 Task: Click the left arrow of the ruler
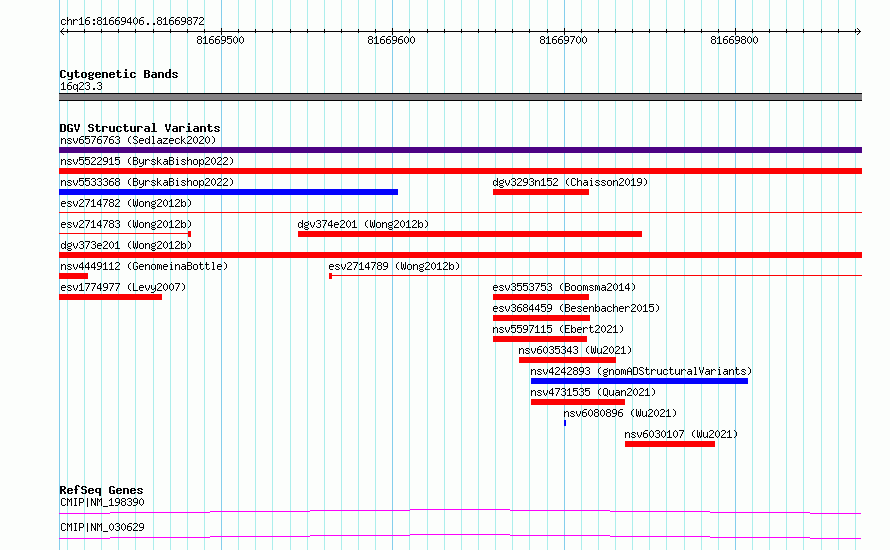(x=62, y=31)
